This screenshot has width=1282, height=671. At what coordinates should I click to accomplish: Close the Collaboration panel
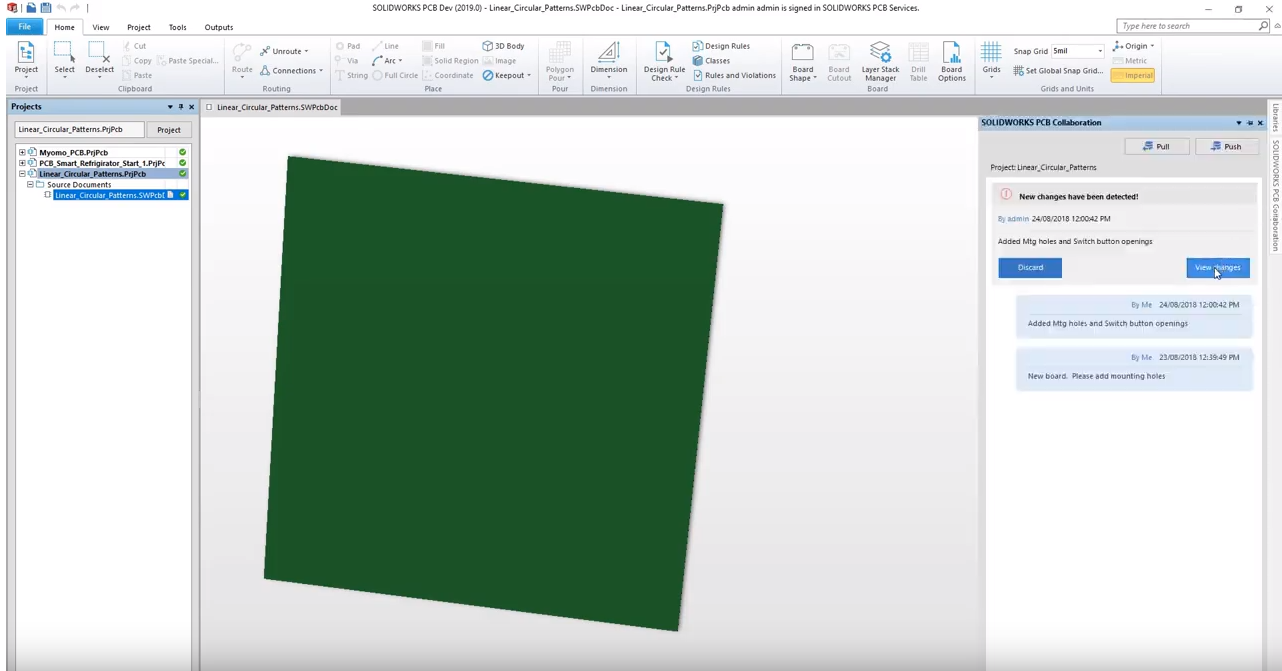coord(1260,123)
